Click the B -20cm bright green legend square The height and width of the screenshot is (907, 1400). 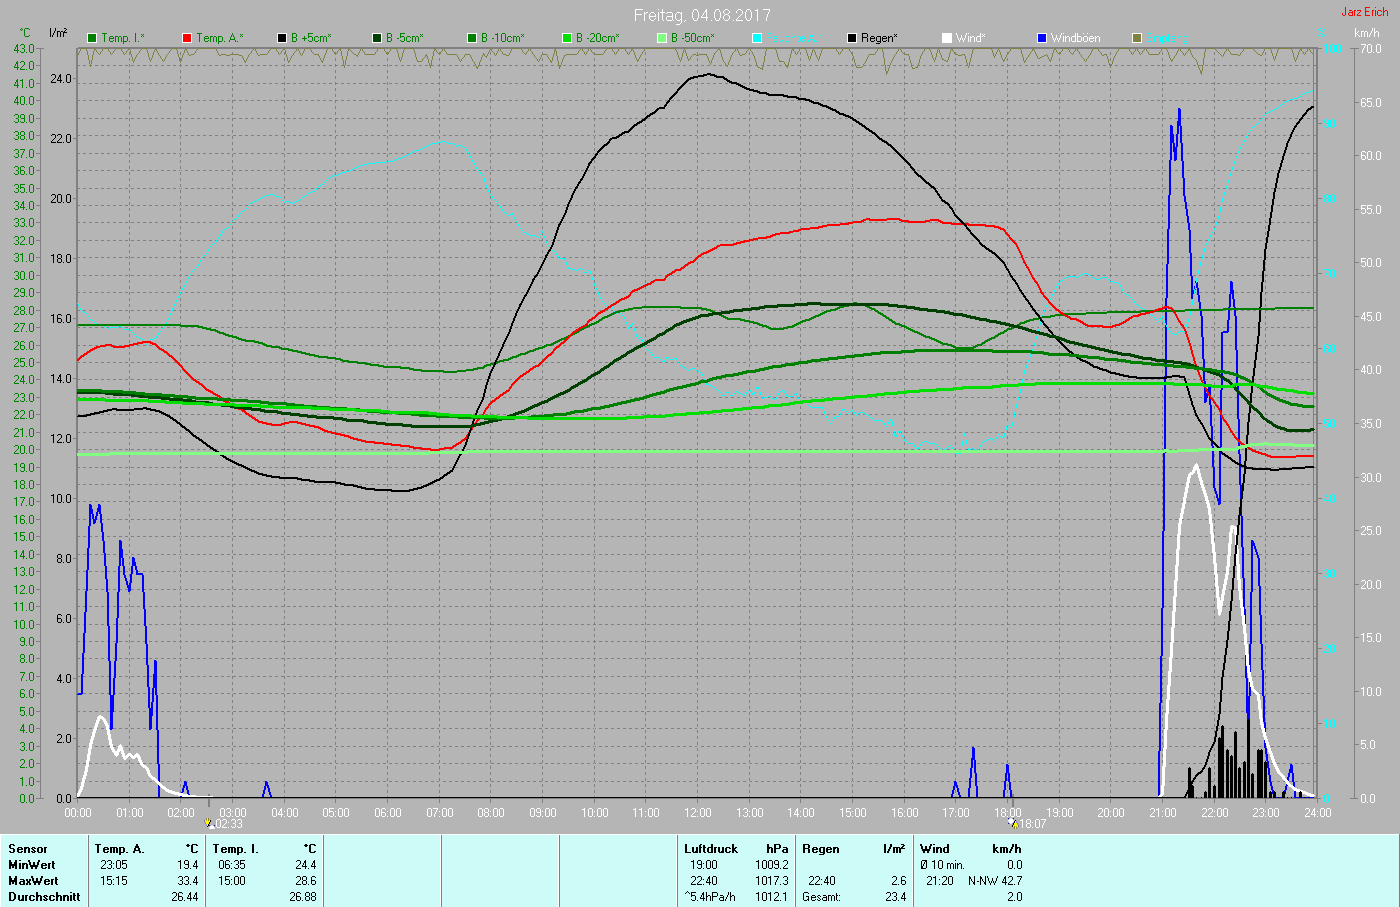[x=567, y=38]
